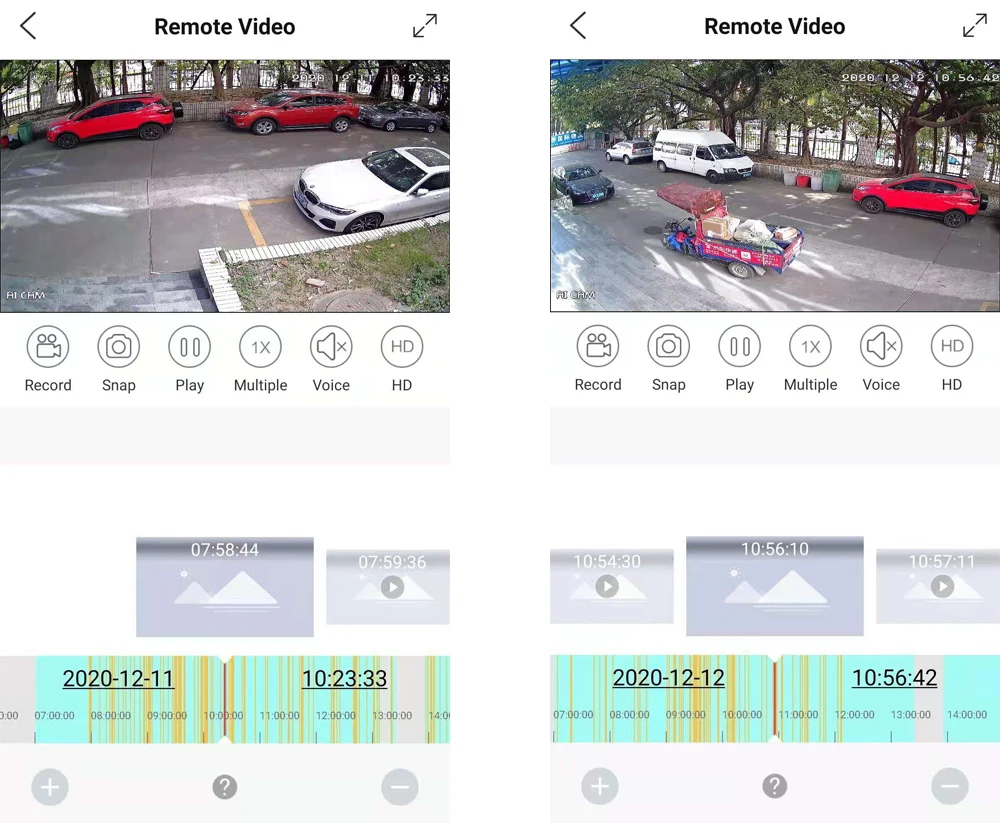Play the 10:57:11 clip thumbnail
Screen dimensions: 1000x823
(x=938, y=586)
